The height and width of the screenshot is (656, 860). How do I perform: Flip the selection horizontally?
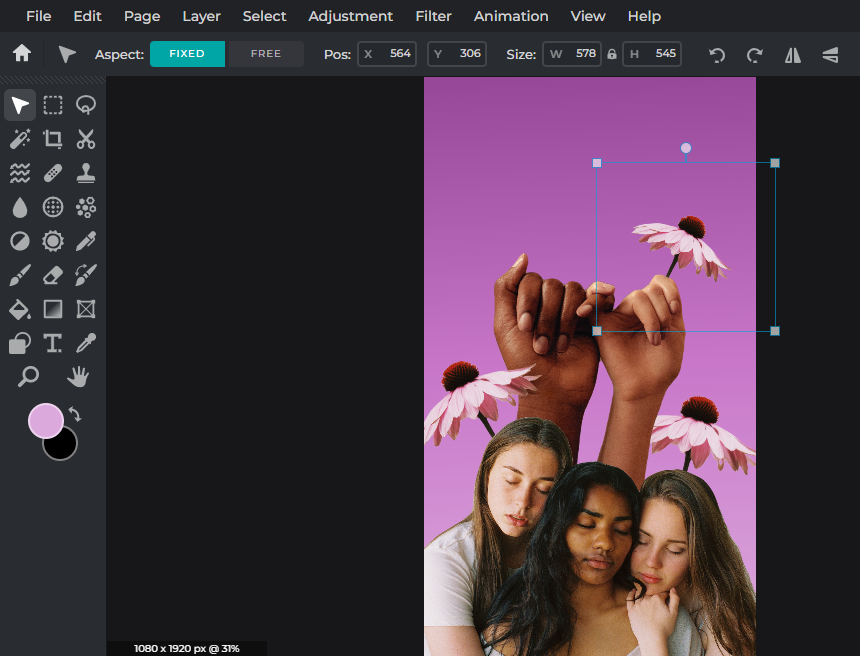(x=793, y=55)
